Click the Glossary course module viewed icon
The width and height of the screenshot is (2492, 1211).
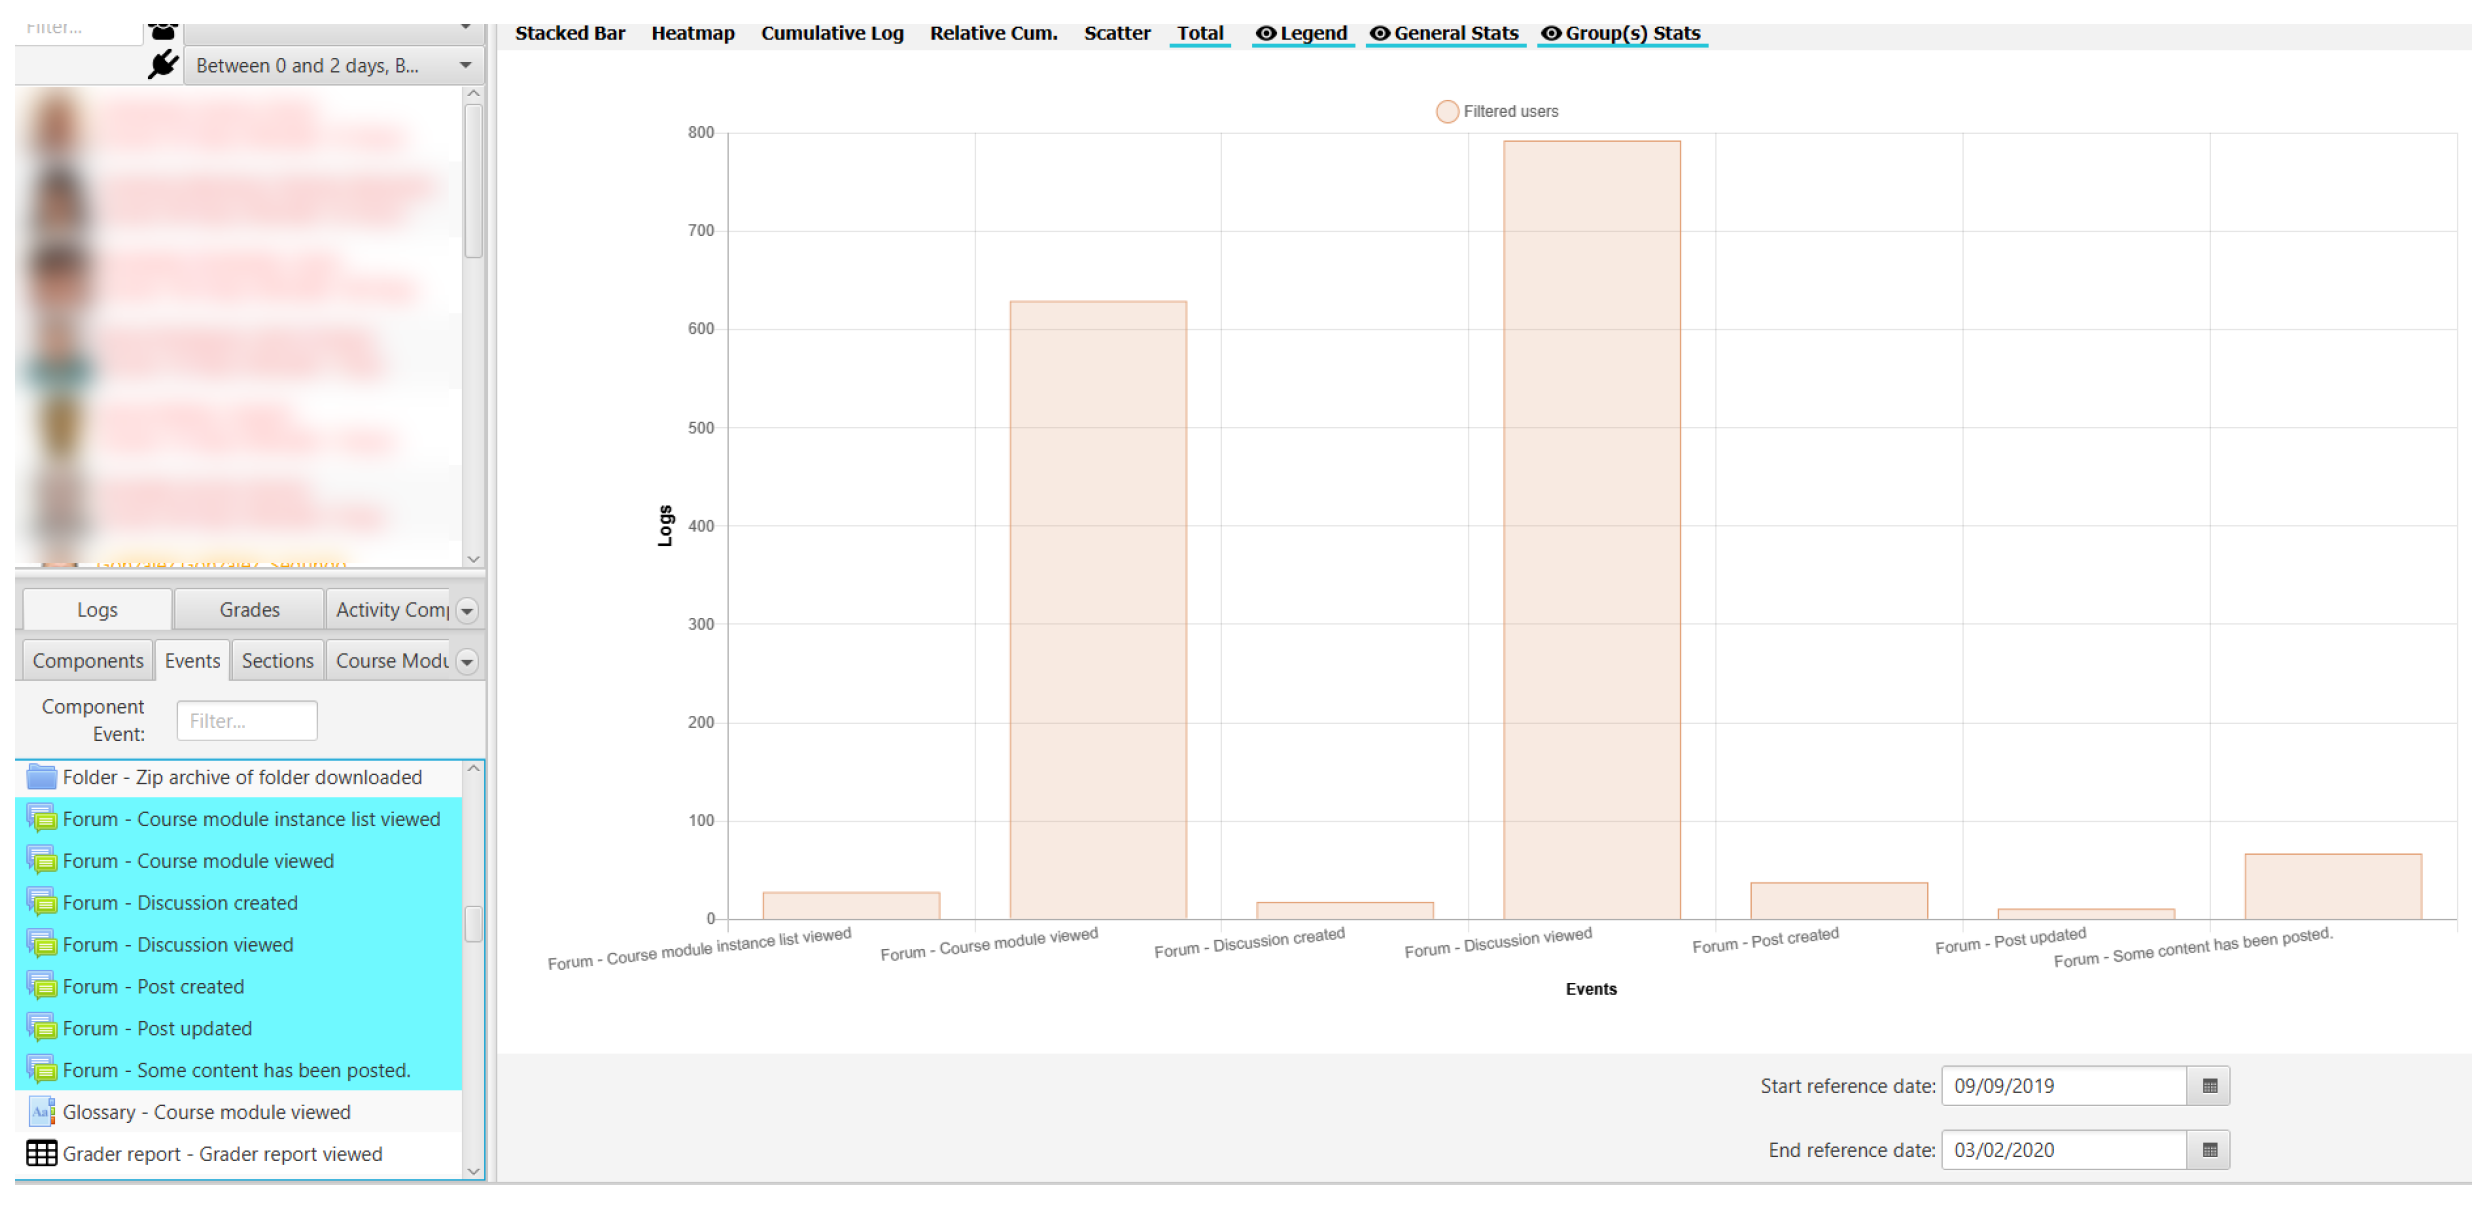click(41, 1112)
